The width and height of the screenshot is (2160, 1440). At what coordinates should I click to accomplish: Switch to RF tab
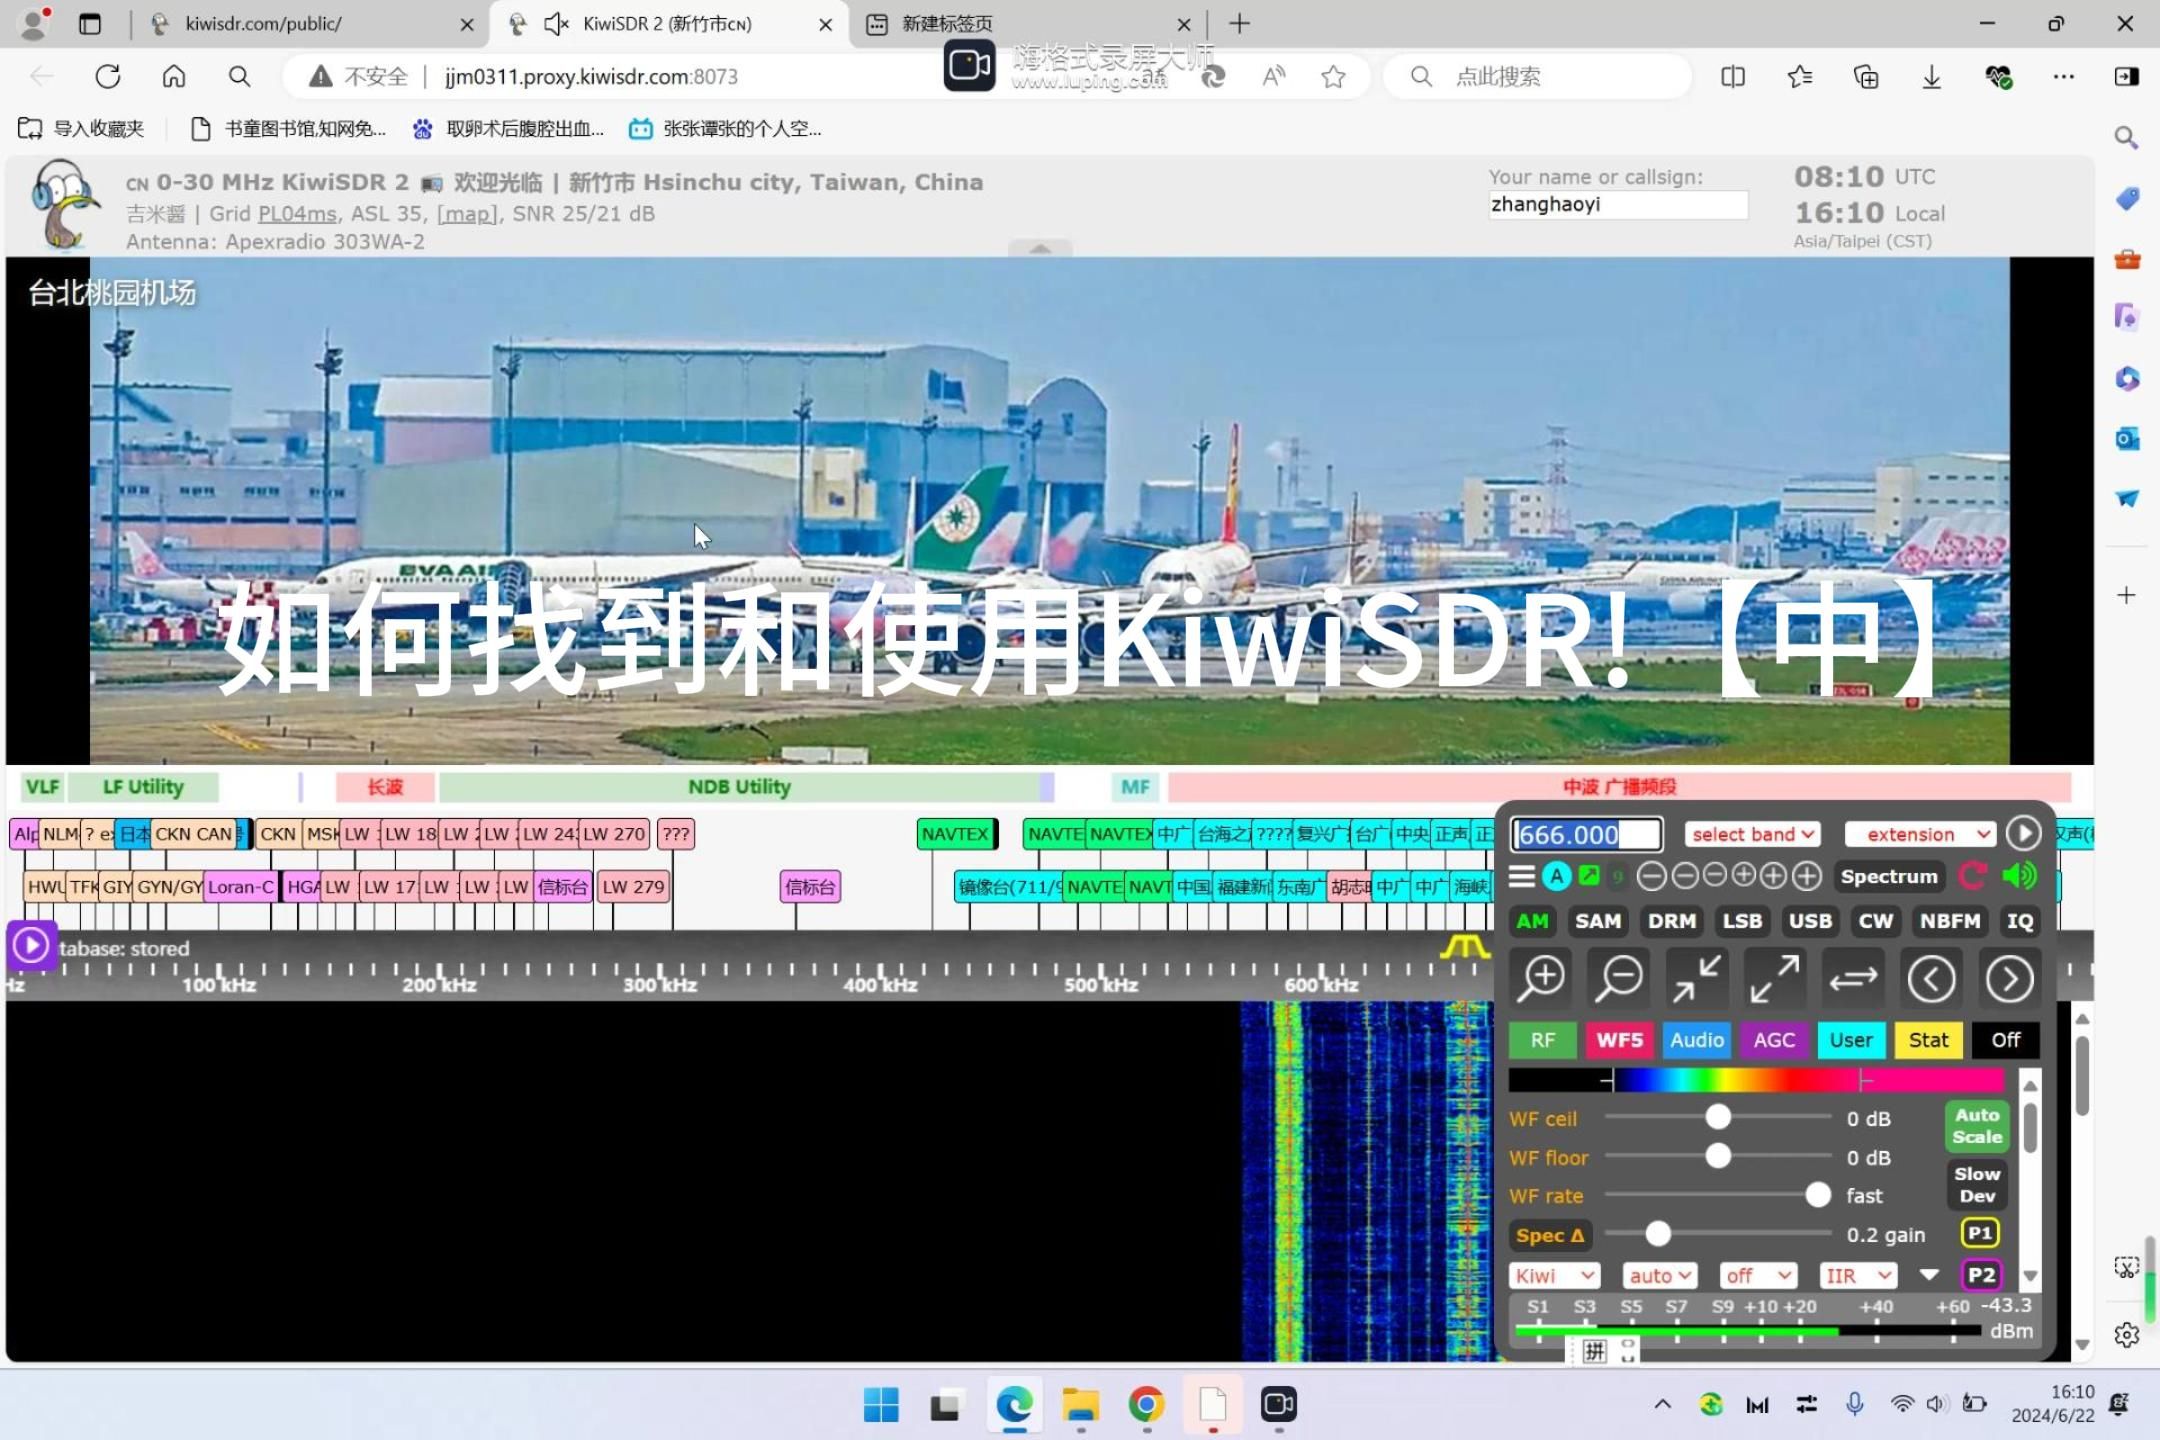click(x=1542, y=1040)
